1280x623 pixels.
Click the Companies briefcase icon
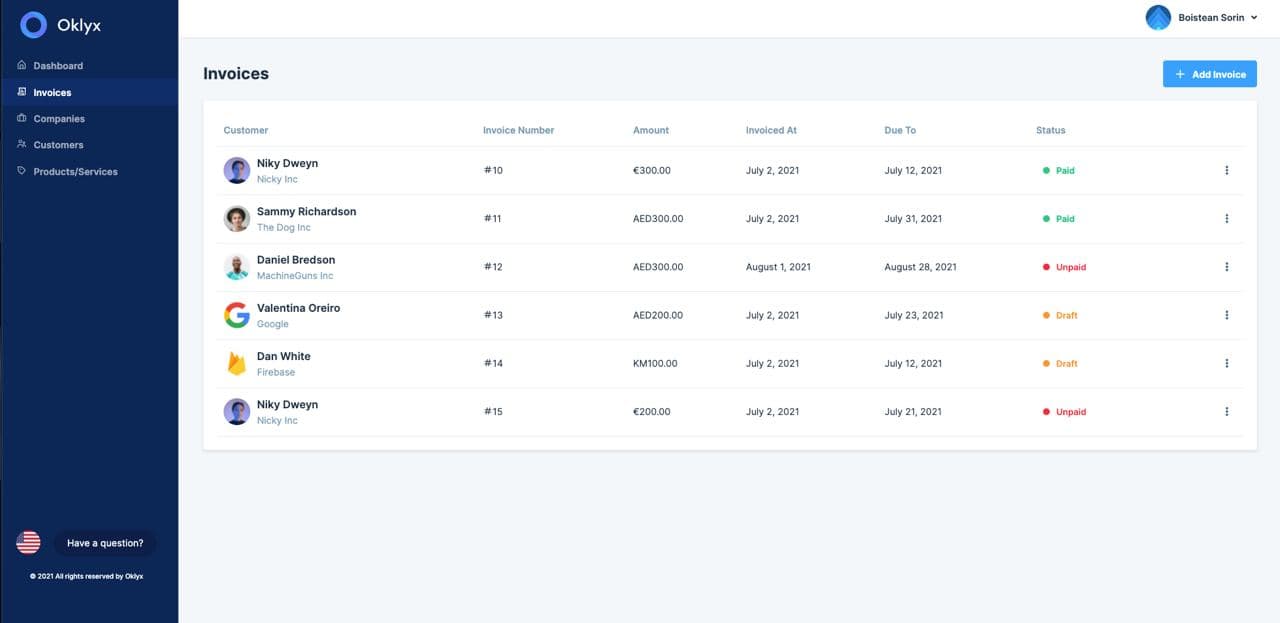22,118
